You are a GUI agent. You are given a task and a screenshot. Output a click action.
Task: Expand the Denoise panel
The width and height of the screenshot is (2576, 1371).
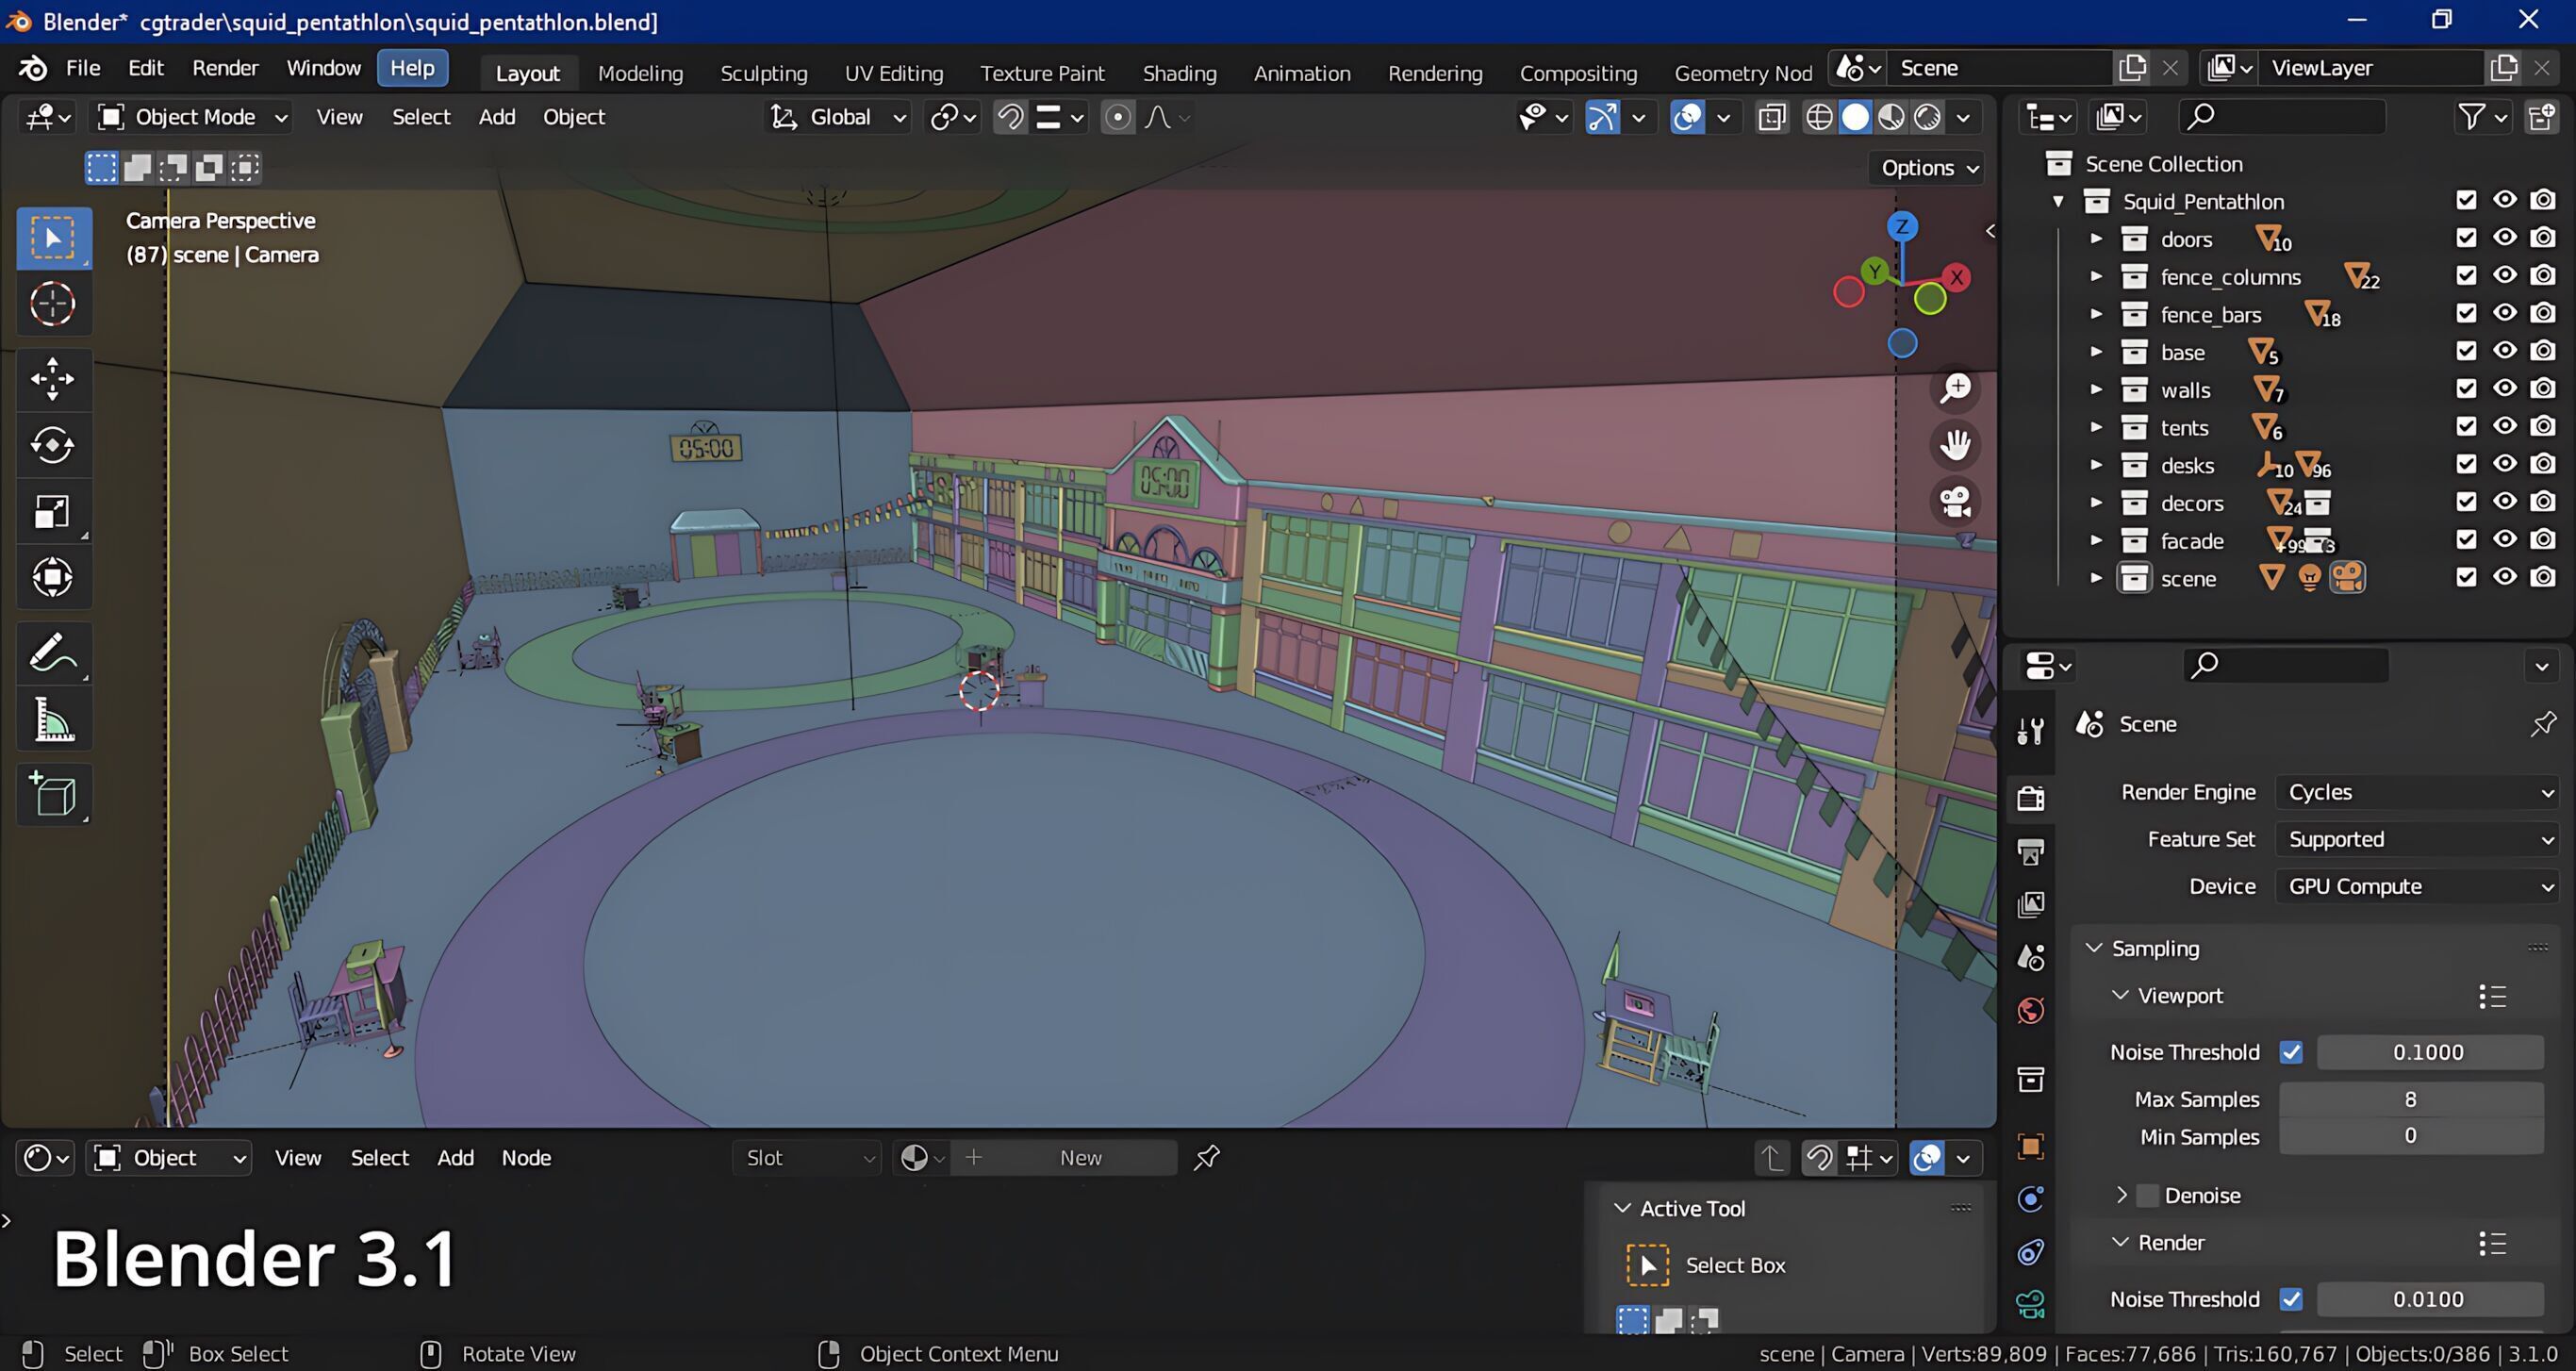click(x=2121, y=1195)
